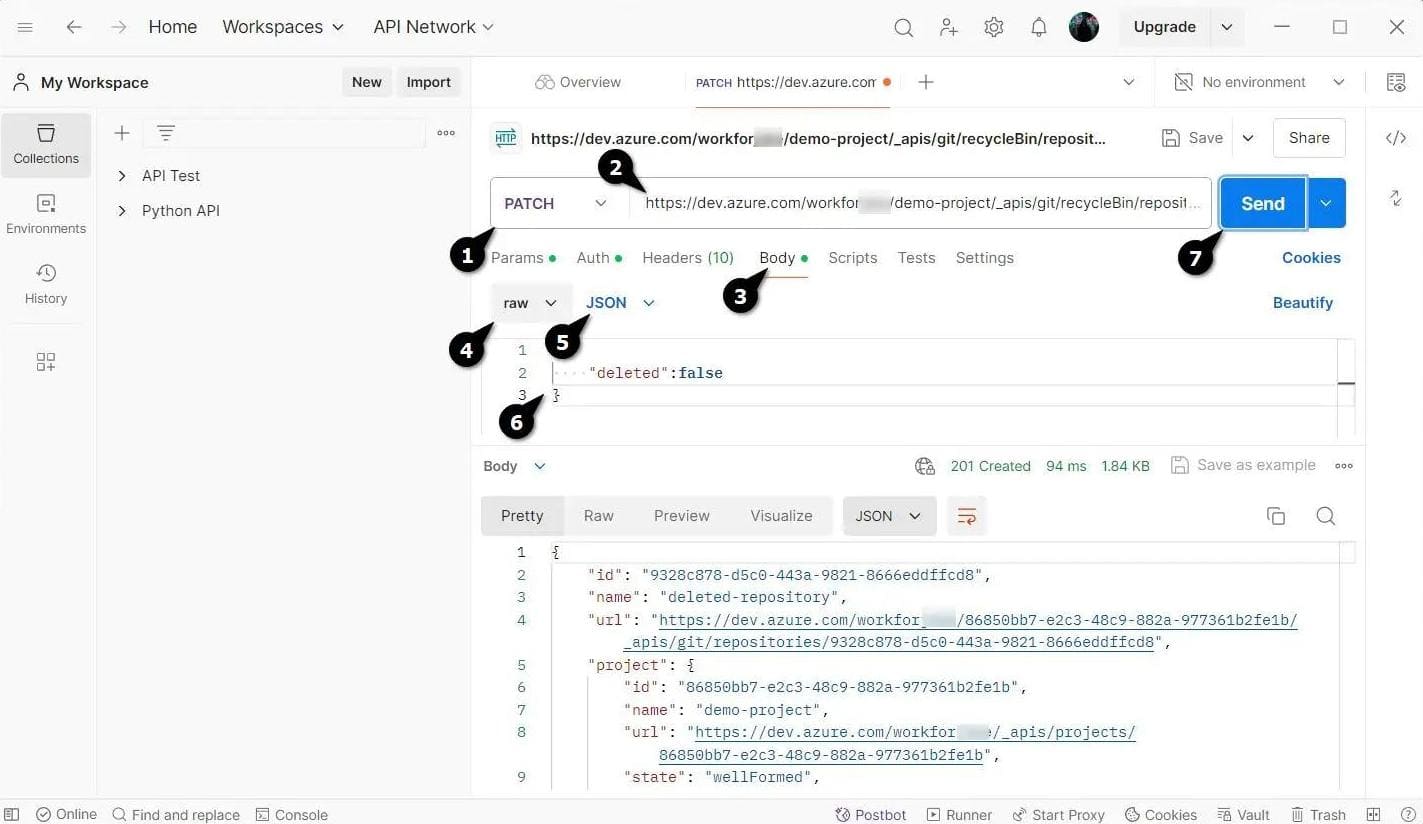
Task: Click the New button
Action: 367,82
